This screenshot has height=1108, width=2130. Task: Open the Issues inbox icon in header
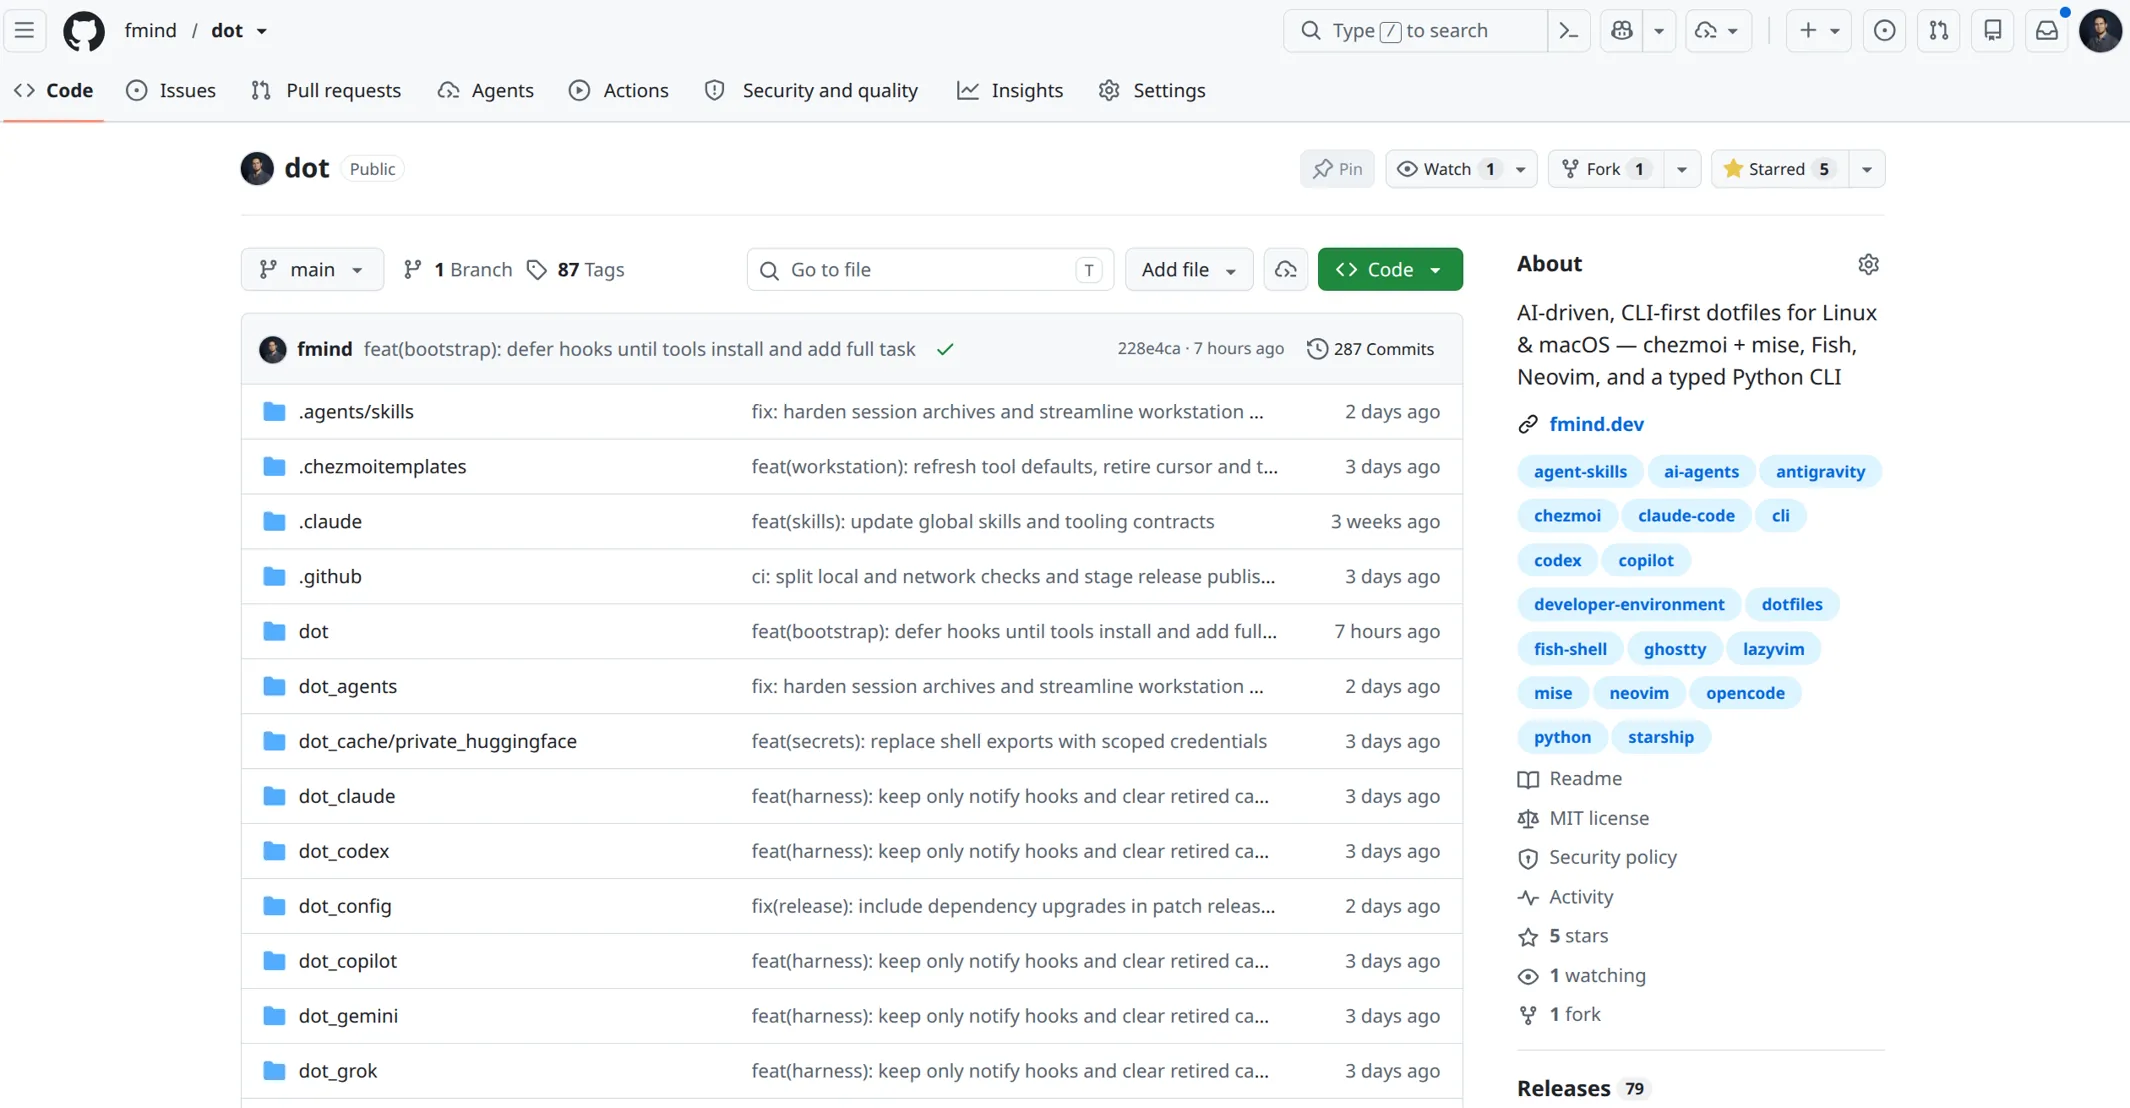[1884, 31]
